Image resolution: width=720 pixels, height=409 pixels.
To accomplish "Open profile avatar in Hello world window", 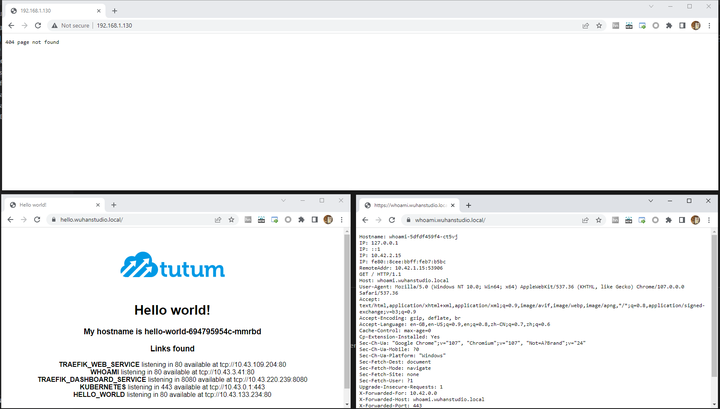I will [x=328, y=220].
